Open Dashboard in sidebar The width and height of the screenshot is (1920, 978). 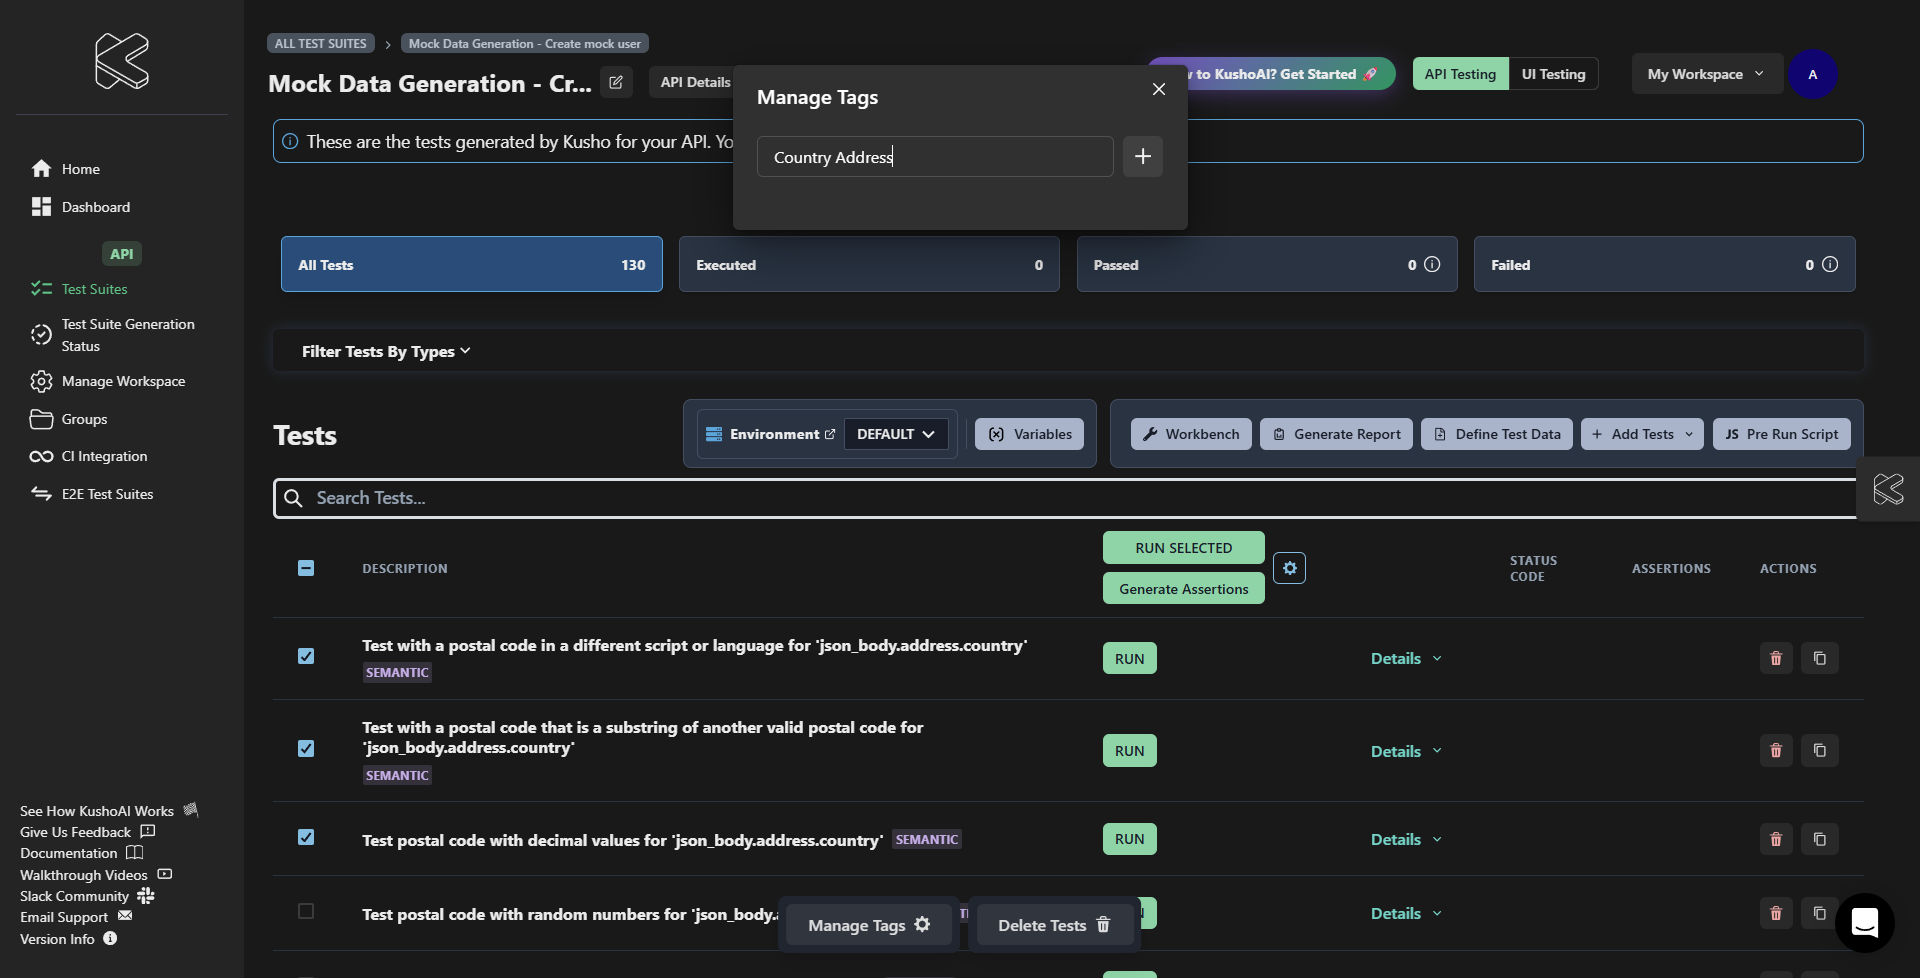(80, 207)
